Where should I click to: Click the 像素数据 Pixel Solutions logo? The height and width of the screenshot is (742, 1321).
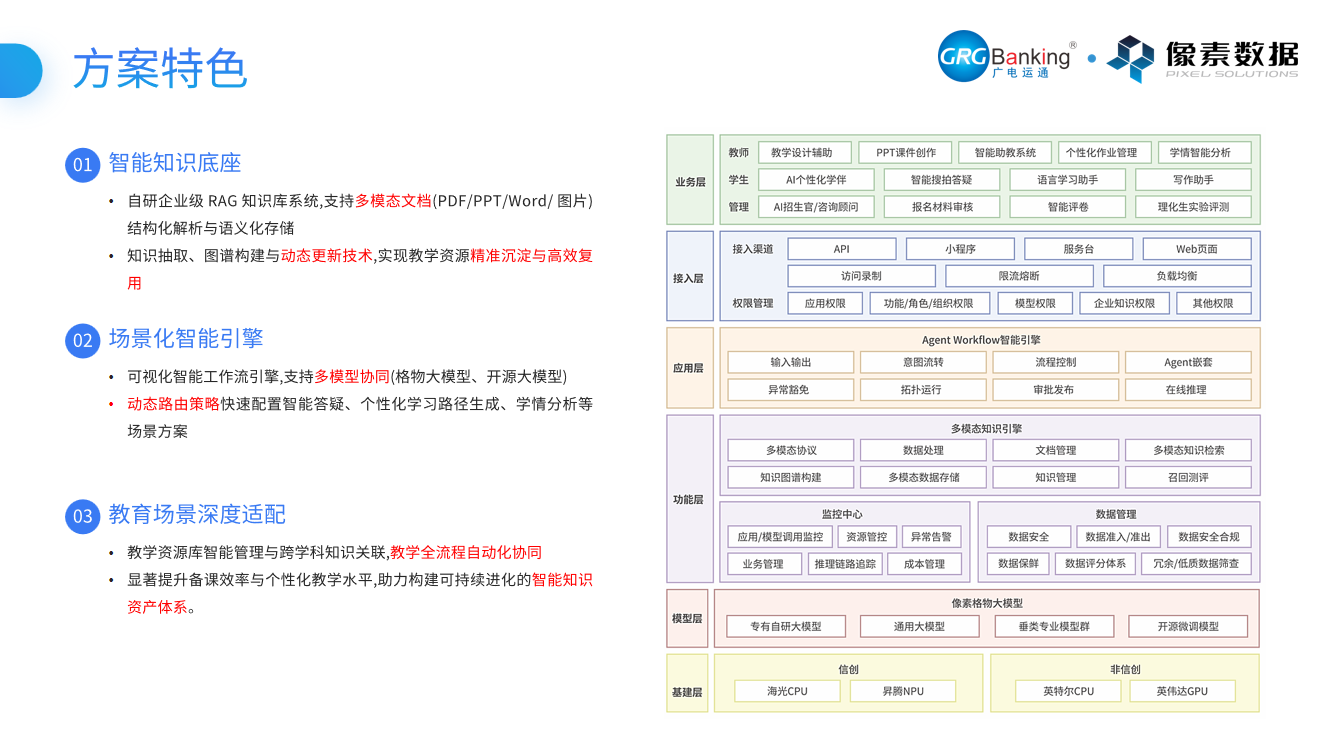tap(1202, 58)
